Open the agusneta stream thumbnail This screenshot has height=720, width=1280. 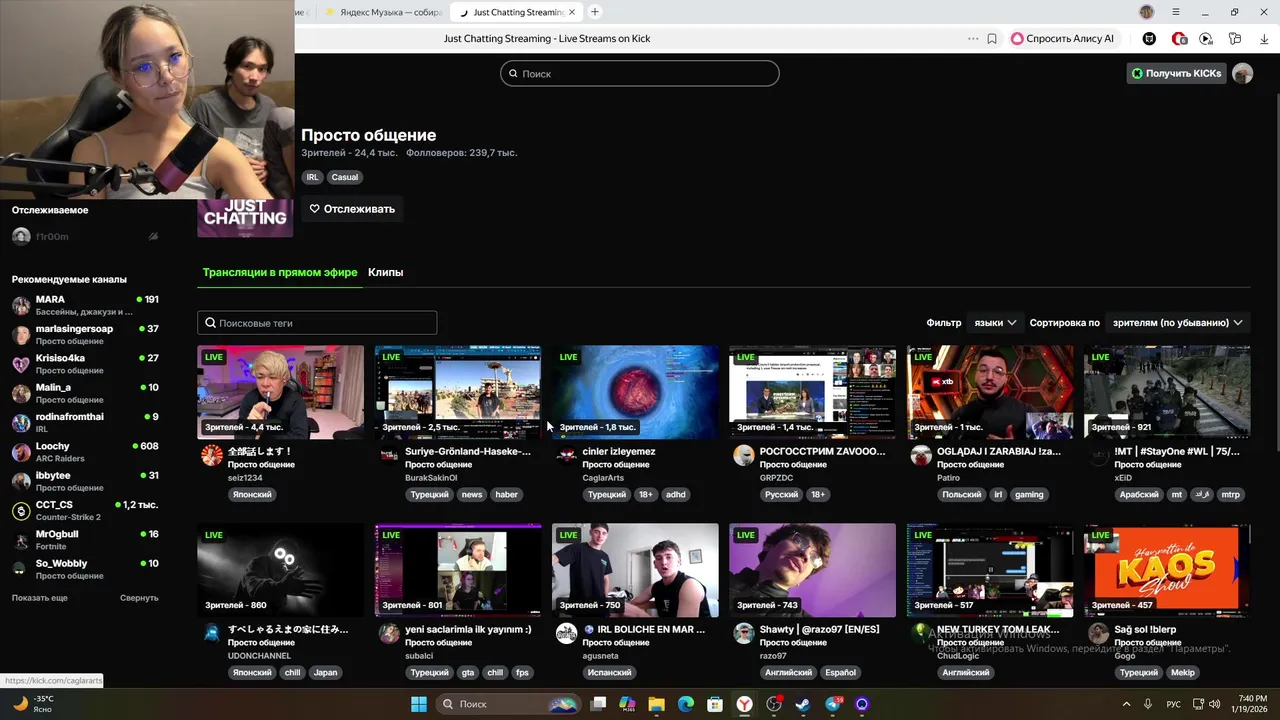point(635,570)
